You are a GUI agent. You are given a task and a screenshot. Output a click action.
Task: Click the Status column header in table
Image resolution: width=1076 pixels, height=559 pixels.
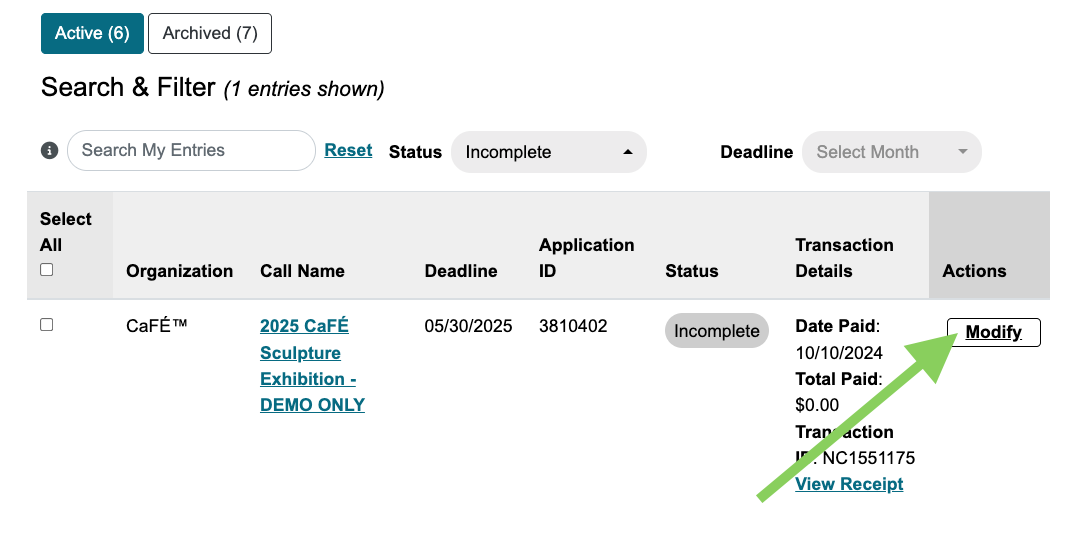coord(691,271)
